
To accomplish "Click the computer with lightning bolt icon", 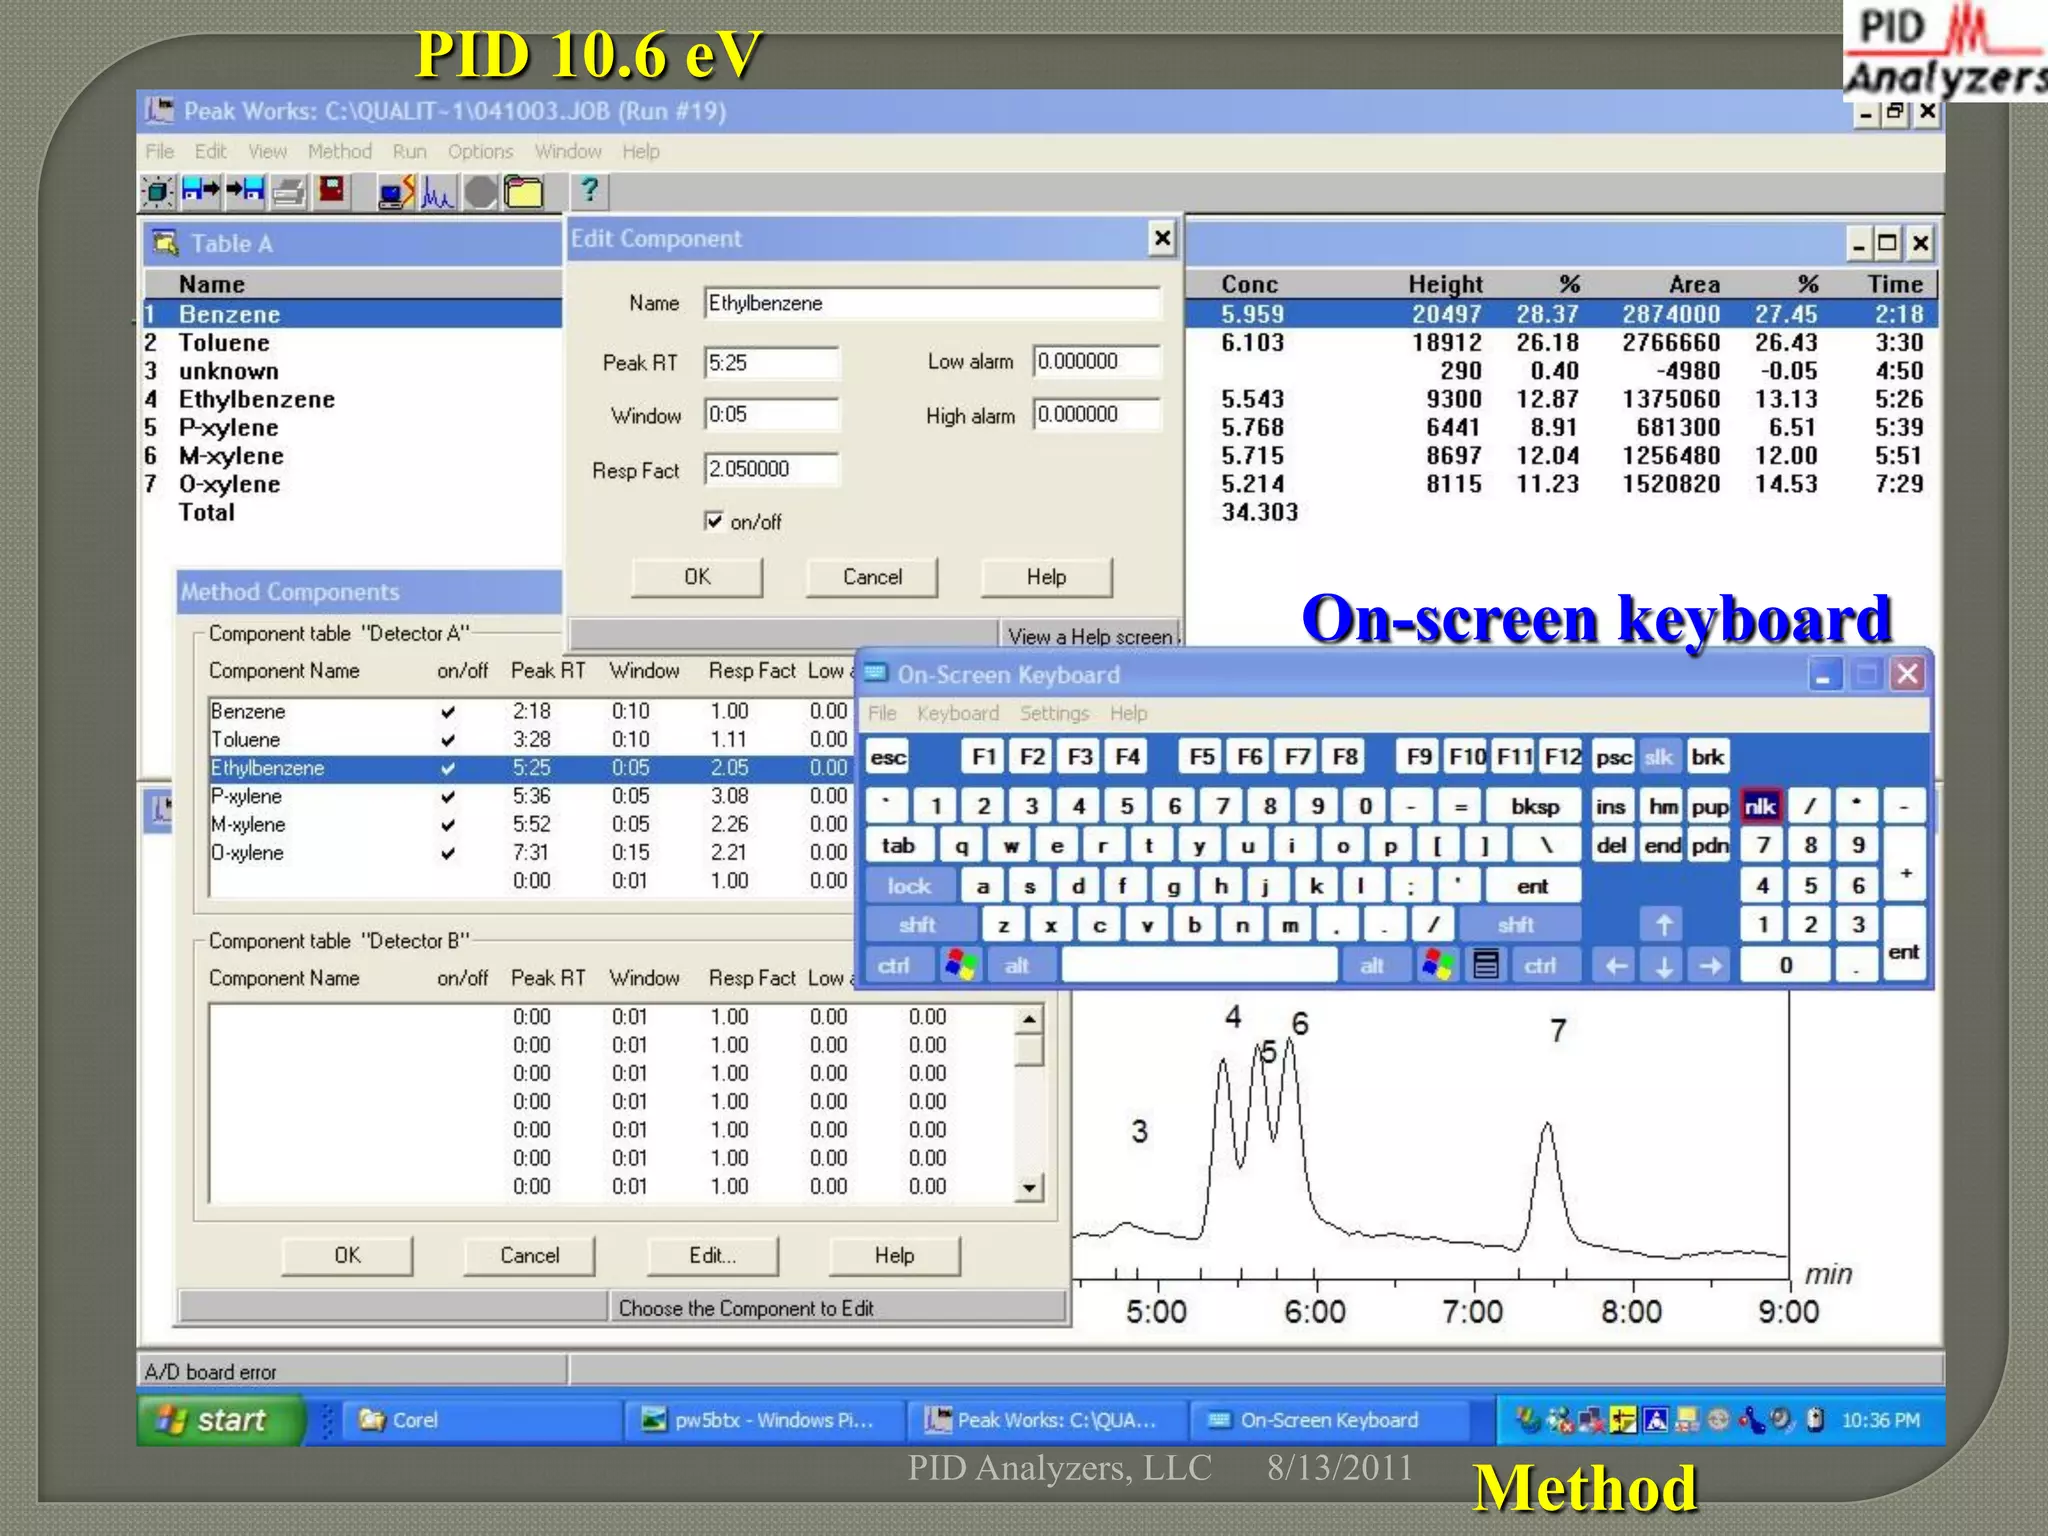I will (396, 191).
